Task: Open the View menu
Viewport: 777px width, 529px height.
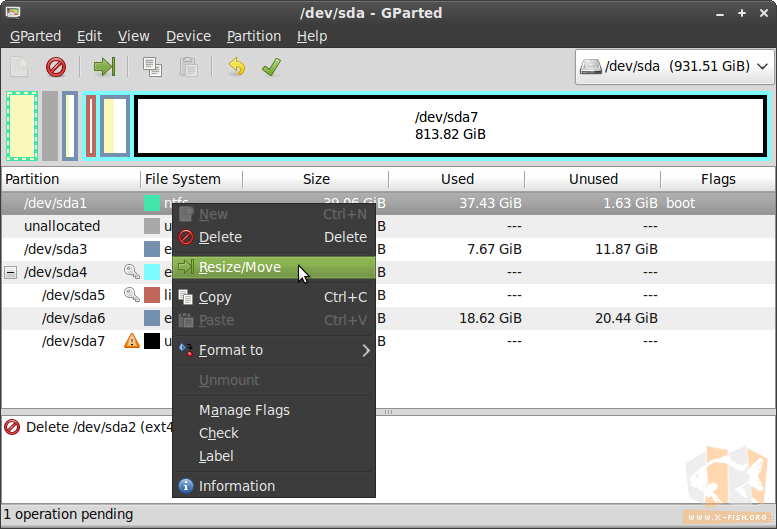Action: pos(133,36)
